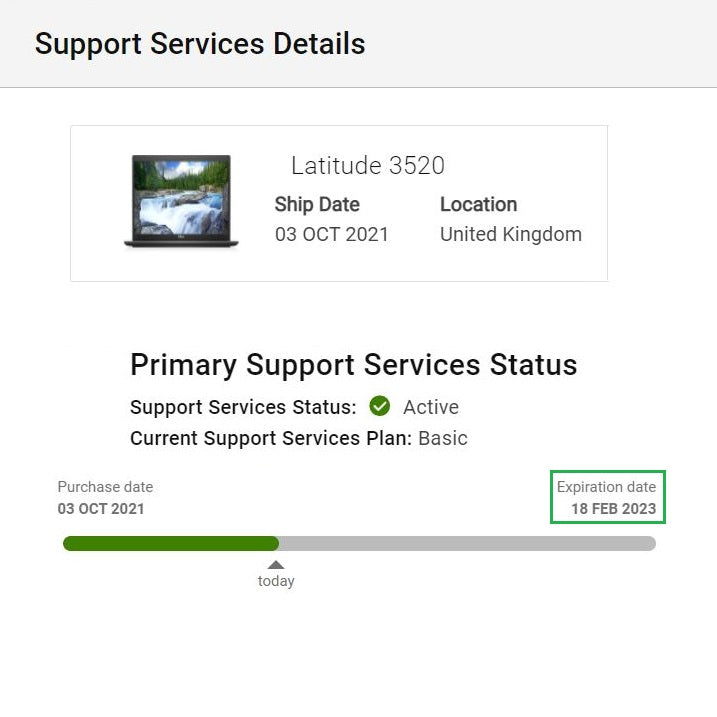This screenshot has width=717, height=717.
Task: Click the gray remaining portion of warranty bar
Action: pos(467,543)
